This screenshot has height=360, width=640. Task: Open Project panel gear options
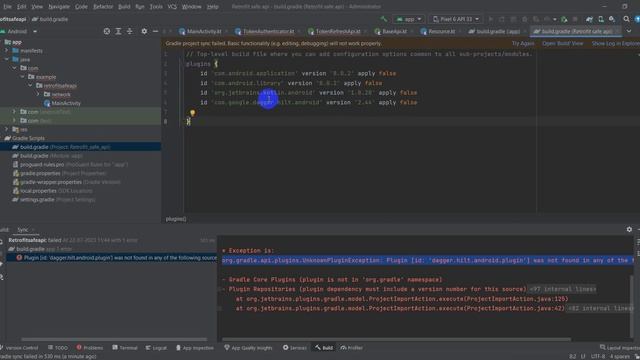(x=144, y=31)
